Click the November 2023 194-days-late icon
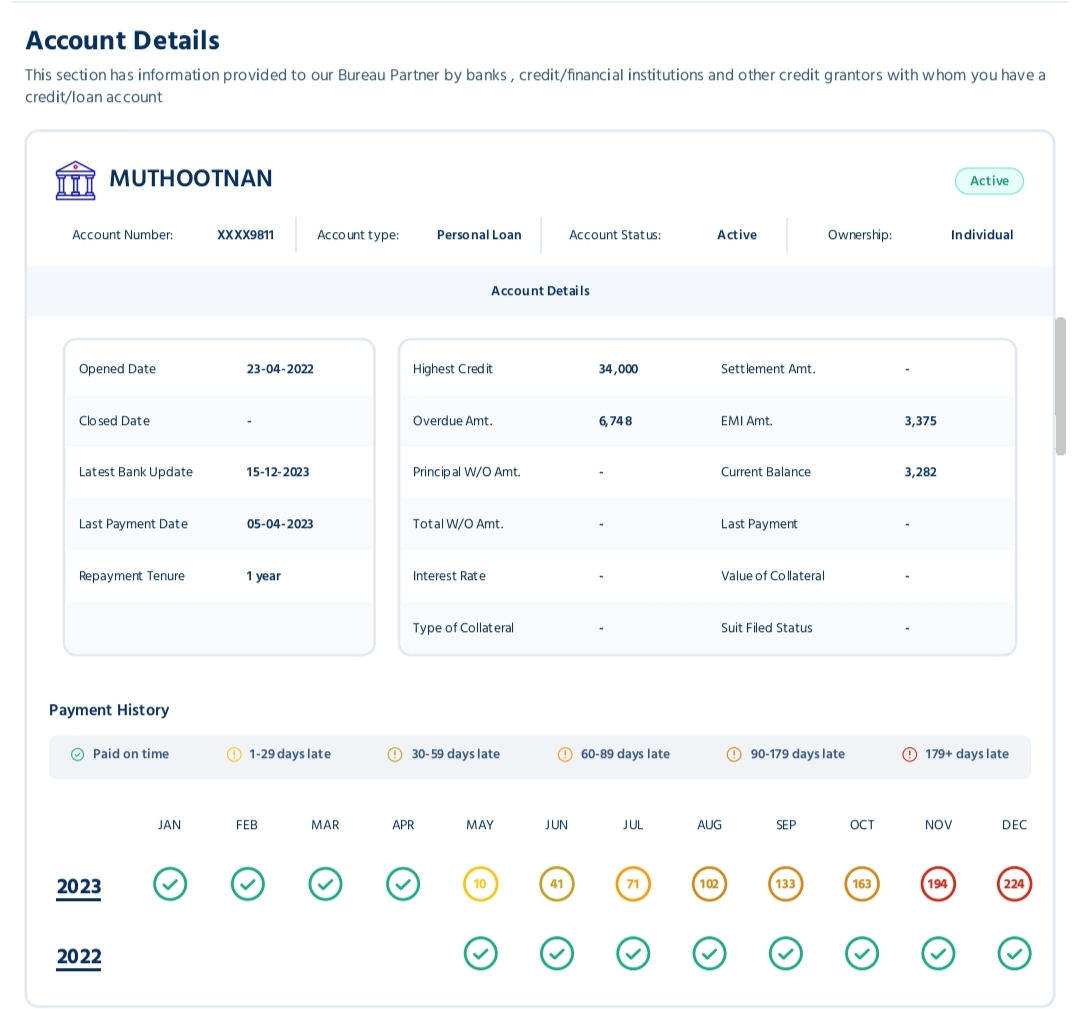This screenshot has width=1074, height=1009. [x=938, y=884]
